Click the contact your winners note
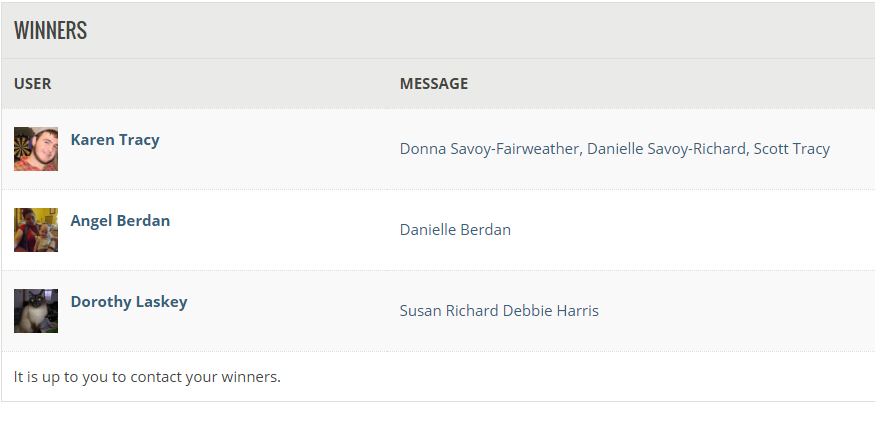This screenshot has width=875, height=421. [x=147, y=377]
